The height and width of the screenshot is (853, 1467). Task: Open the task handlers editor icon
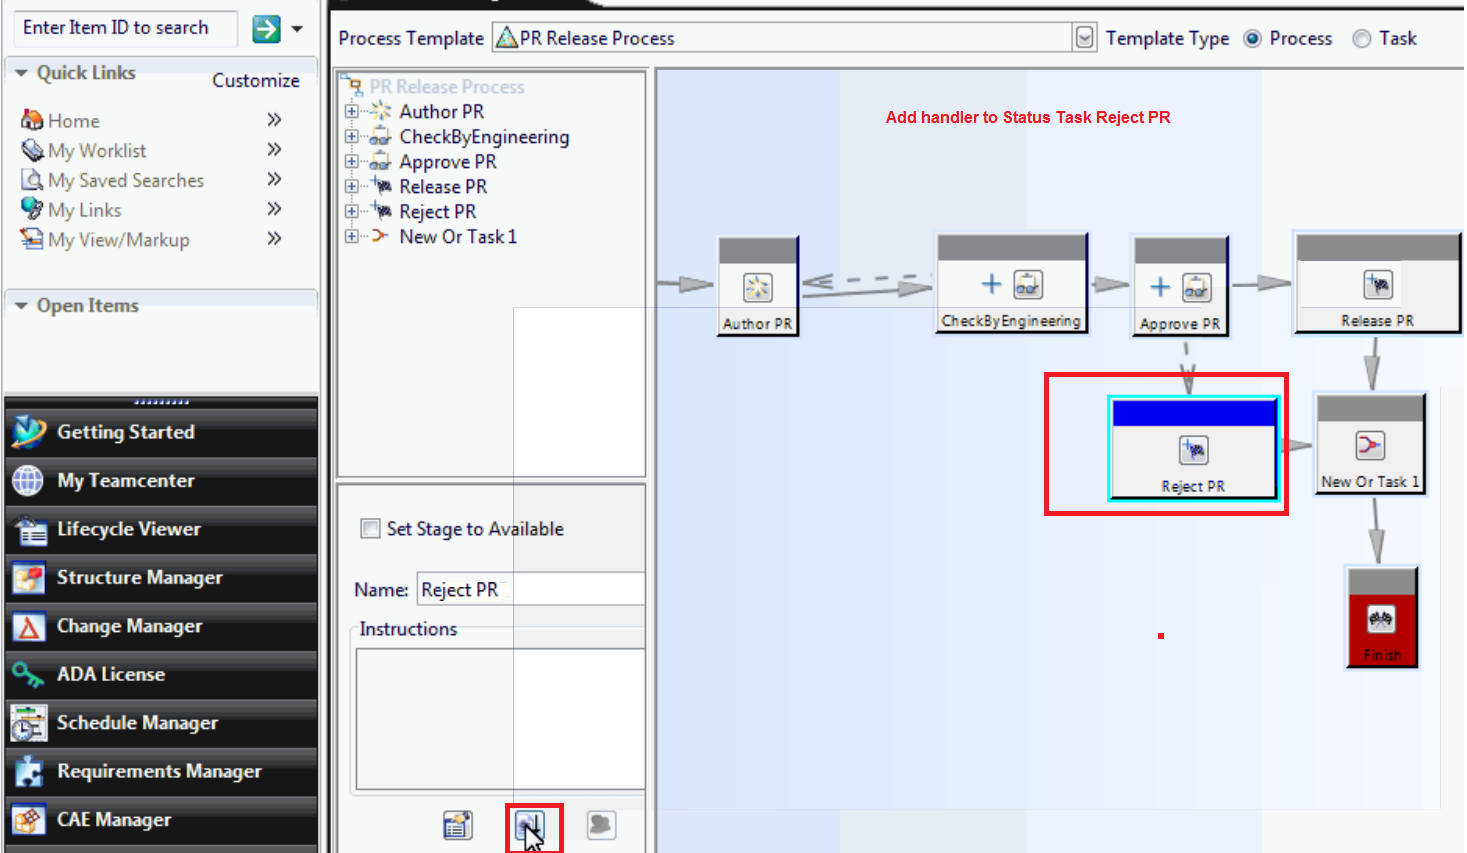pos(530,825)
